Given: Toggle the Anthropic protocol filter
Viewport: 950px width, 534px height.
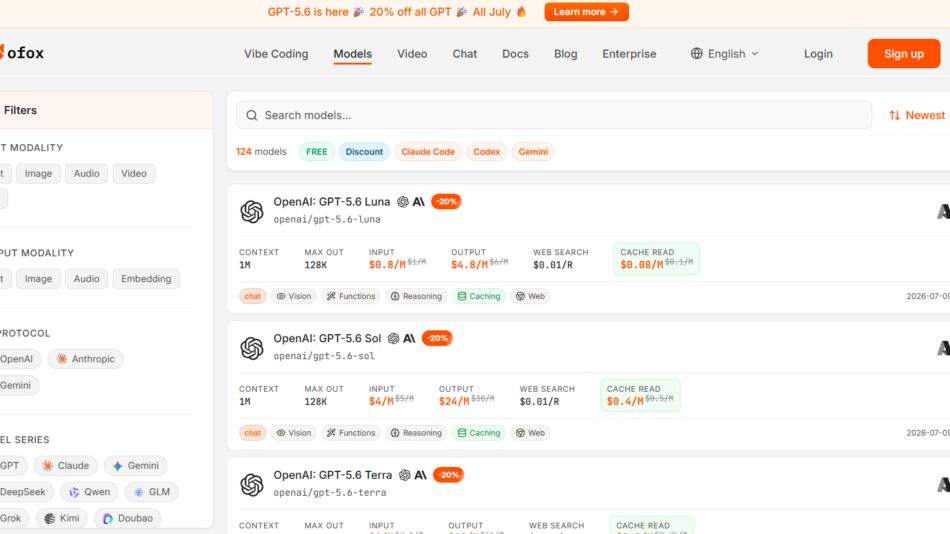Looking at the screenshot, I should (x=85, y=359).
